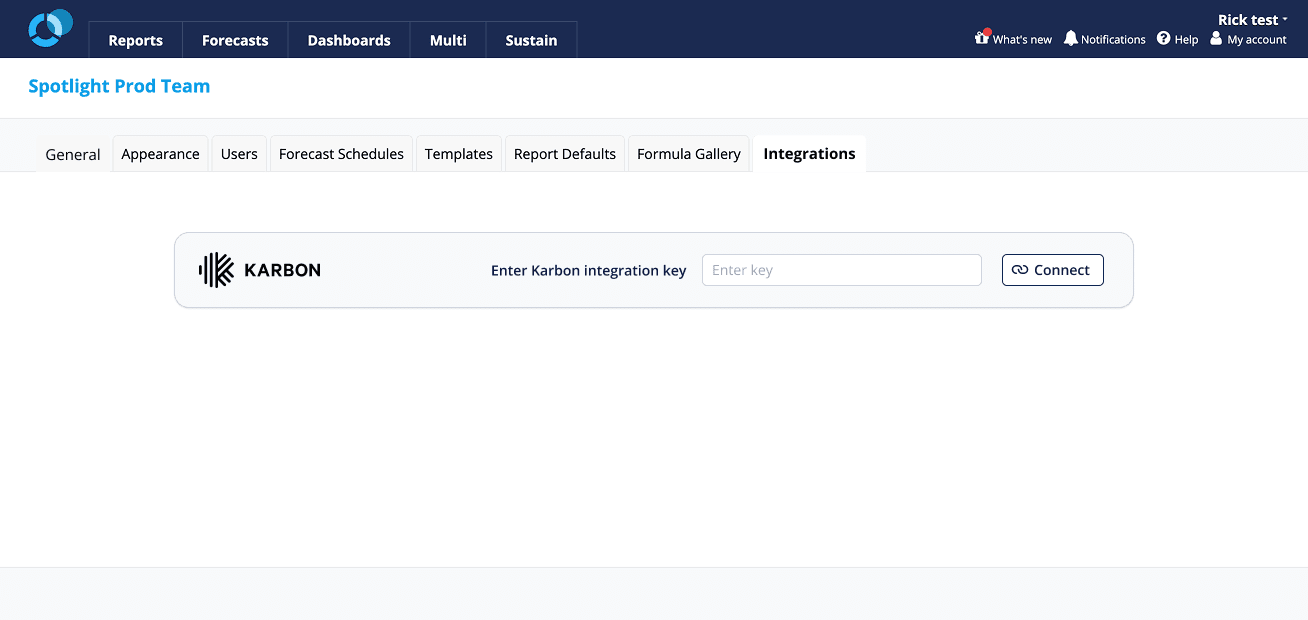Click the Spotlight logo icon
This screenshot has height=620, width=1308.
tap(50, 27)
